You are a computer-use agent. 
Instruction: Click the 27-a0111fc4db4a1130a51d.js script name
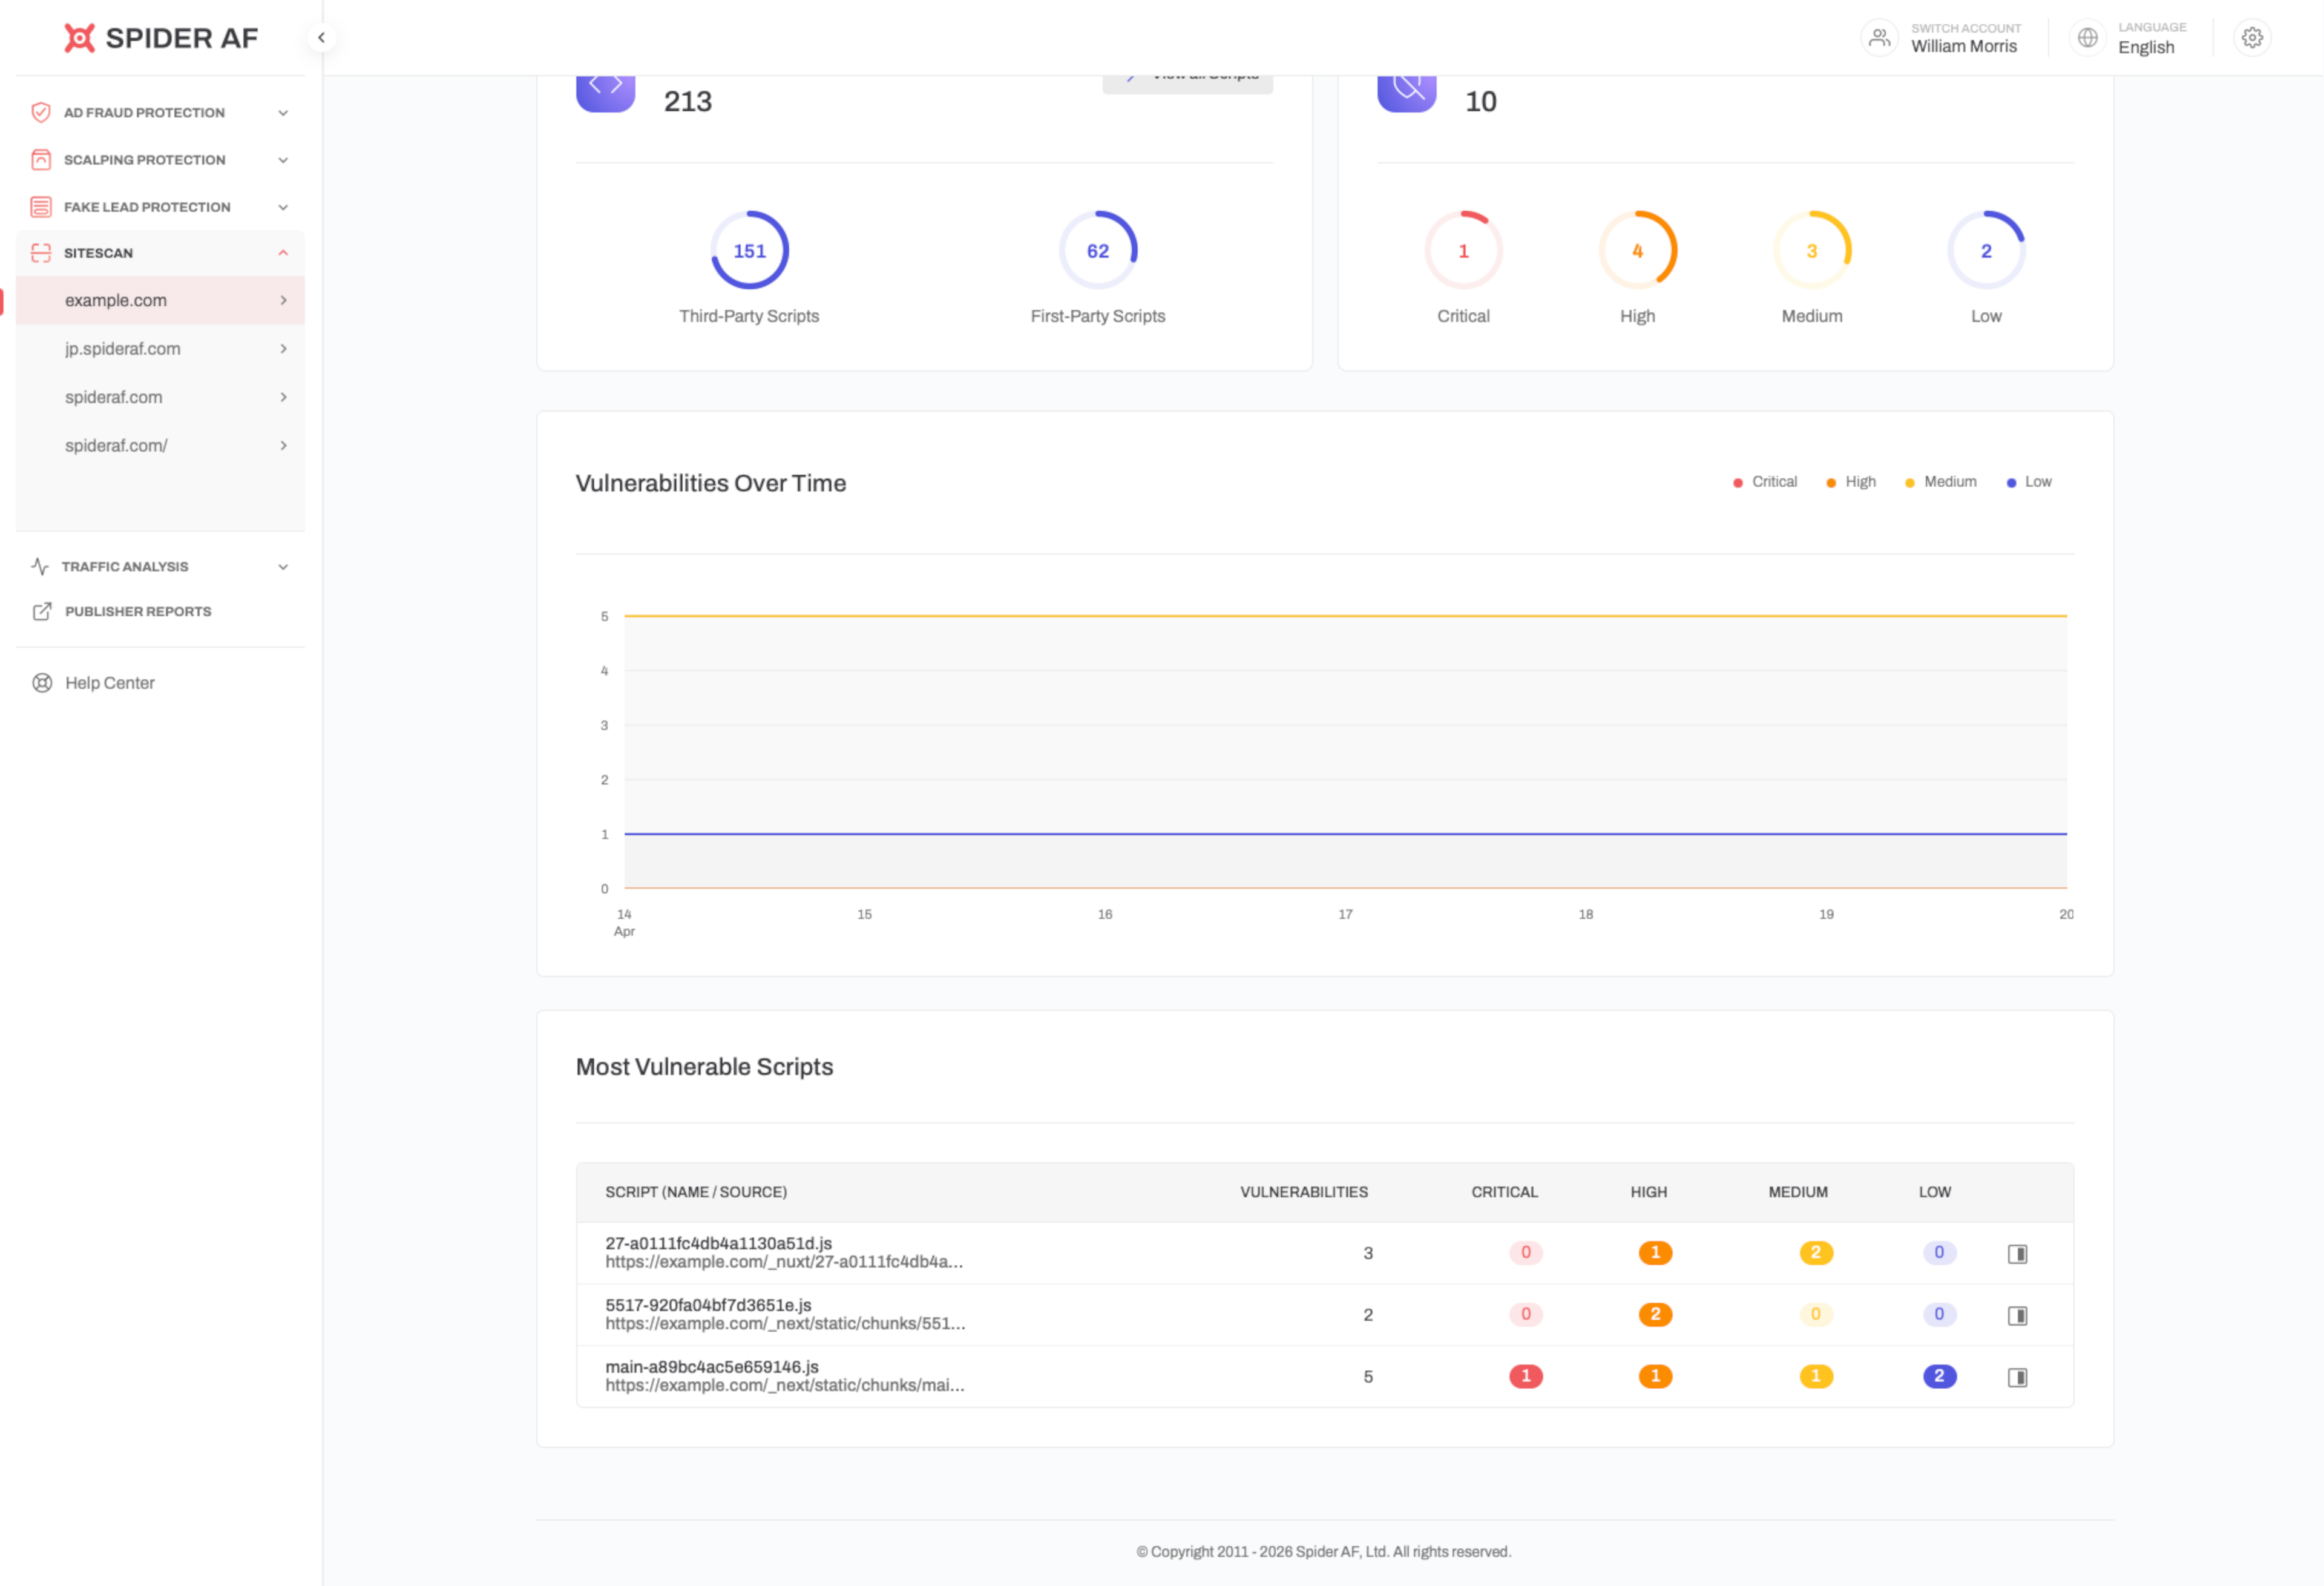719,1244
